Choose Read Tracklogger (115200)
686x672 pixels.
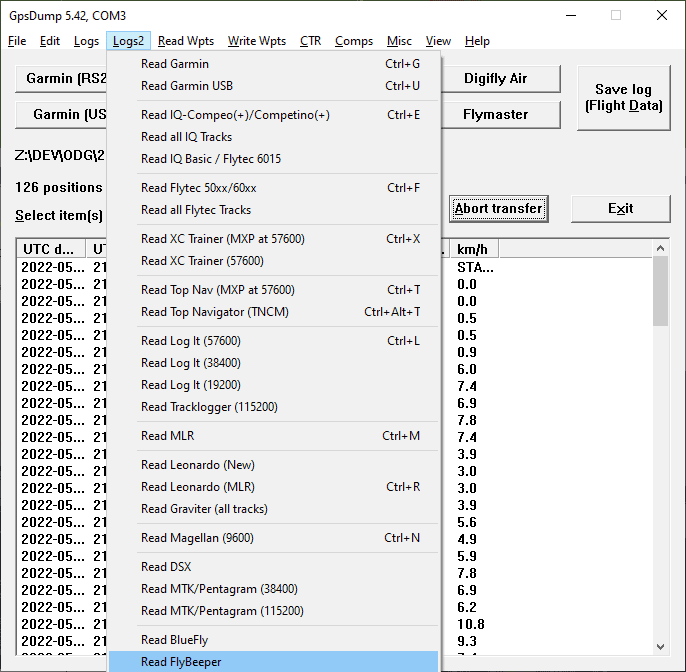tap(273, 407)
